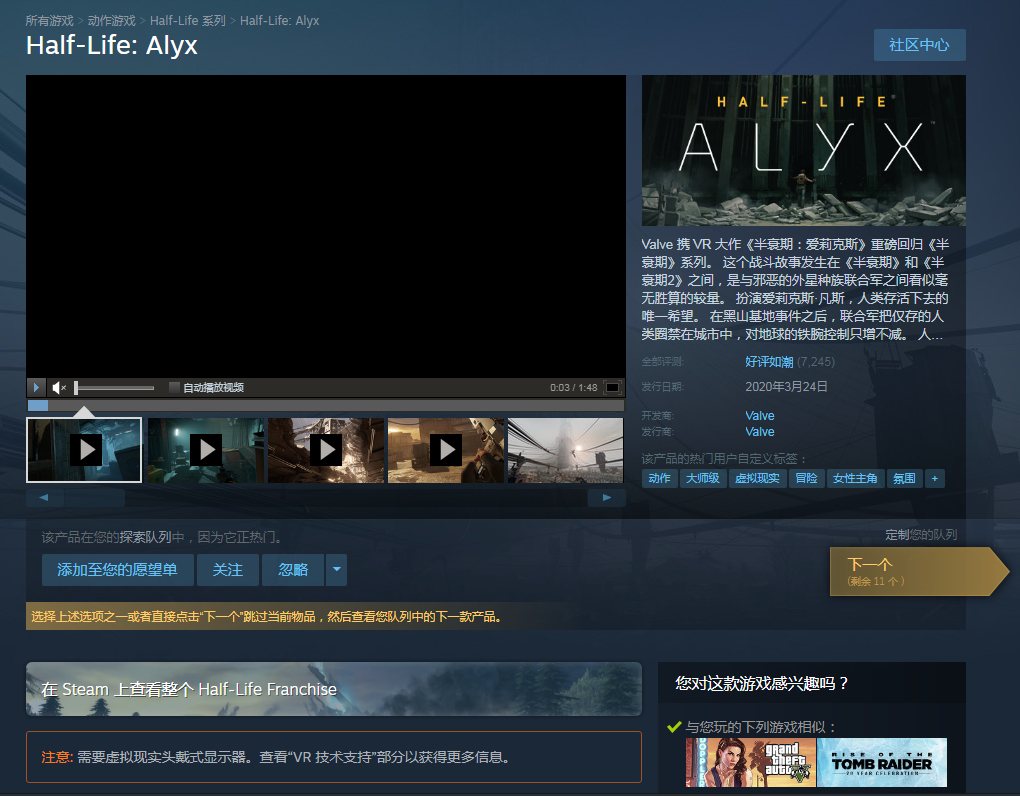Open Valve publisher link
The height and width of the screenshot is (796, 1020).
coord(760,432)
